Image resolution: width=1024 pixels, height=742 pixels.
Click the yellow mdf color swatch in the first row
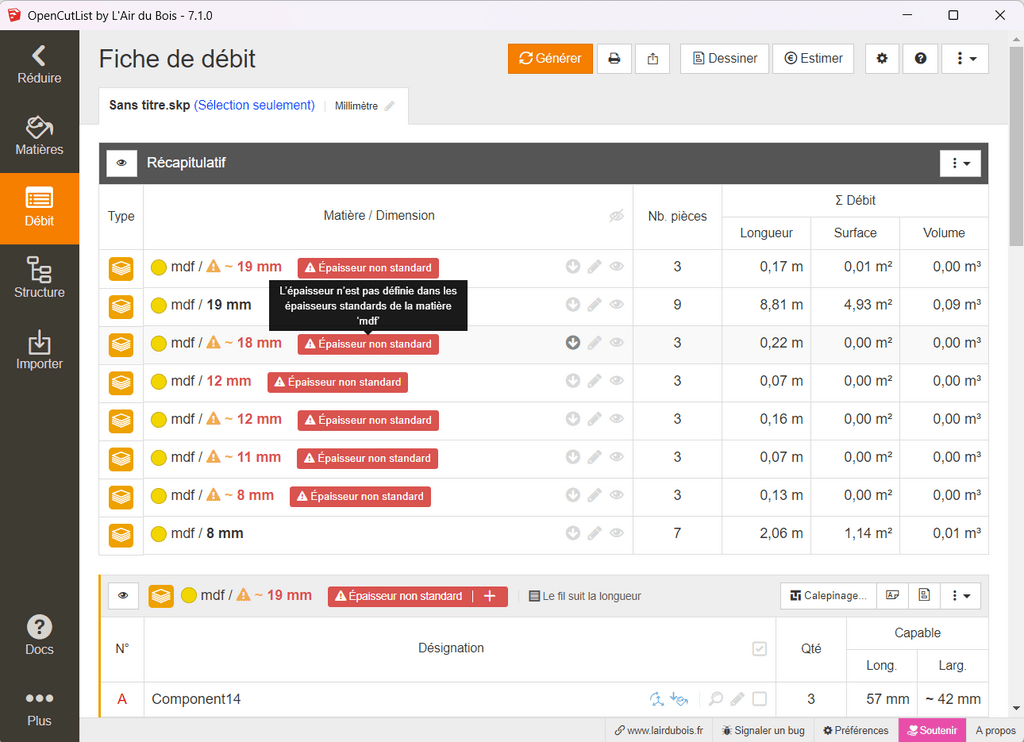158,268
